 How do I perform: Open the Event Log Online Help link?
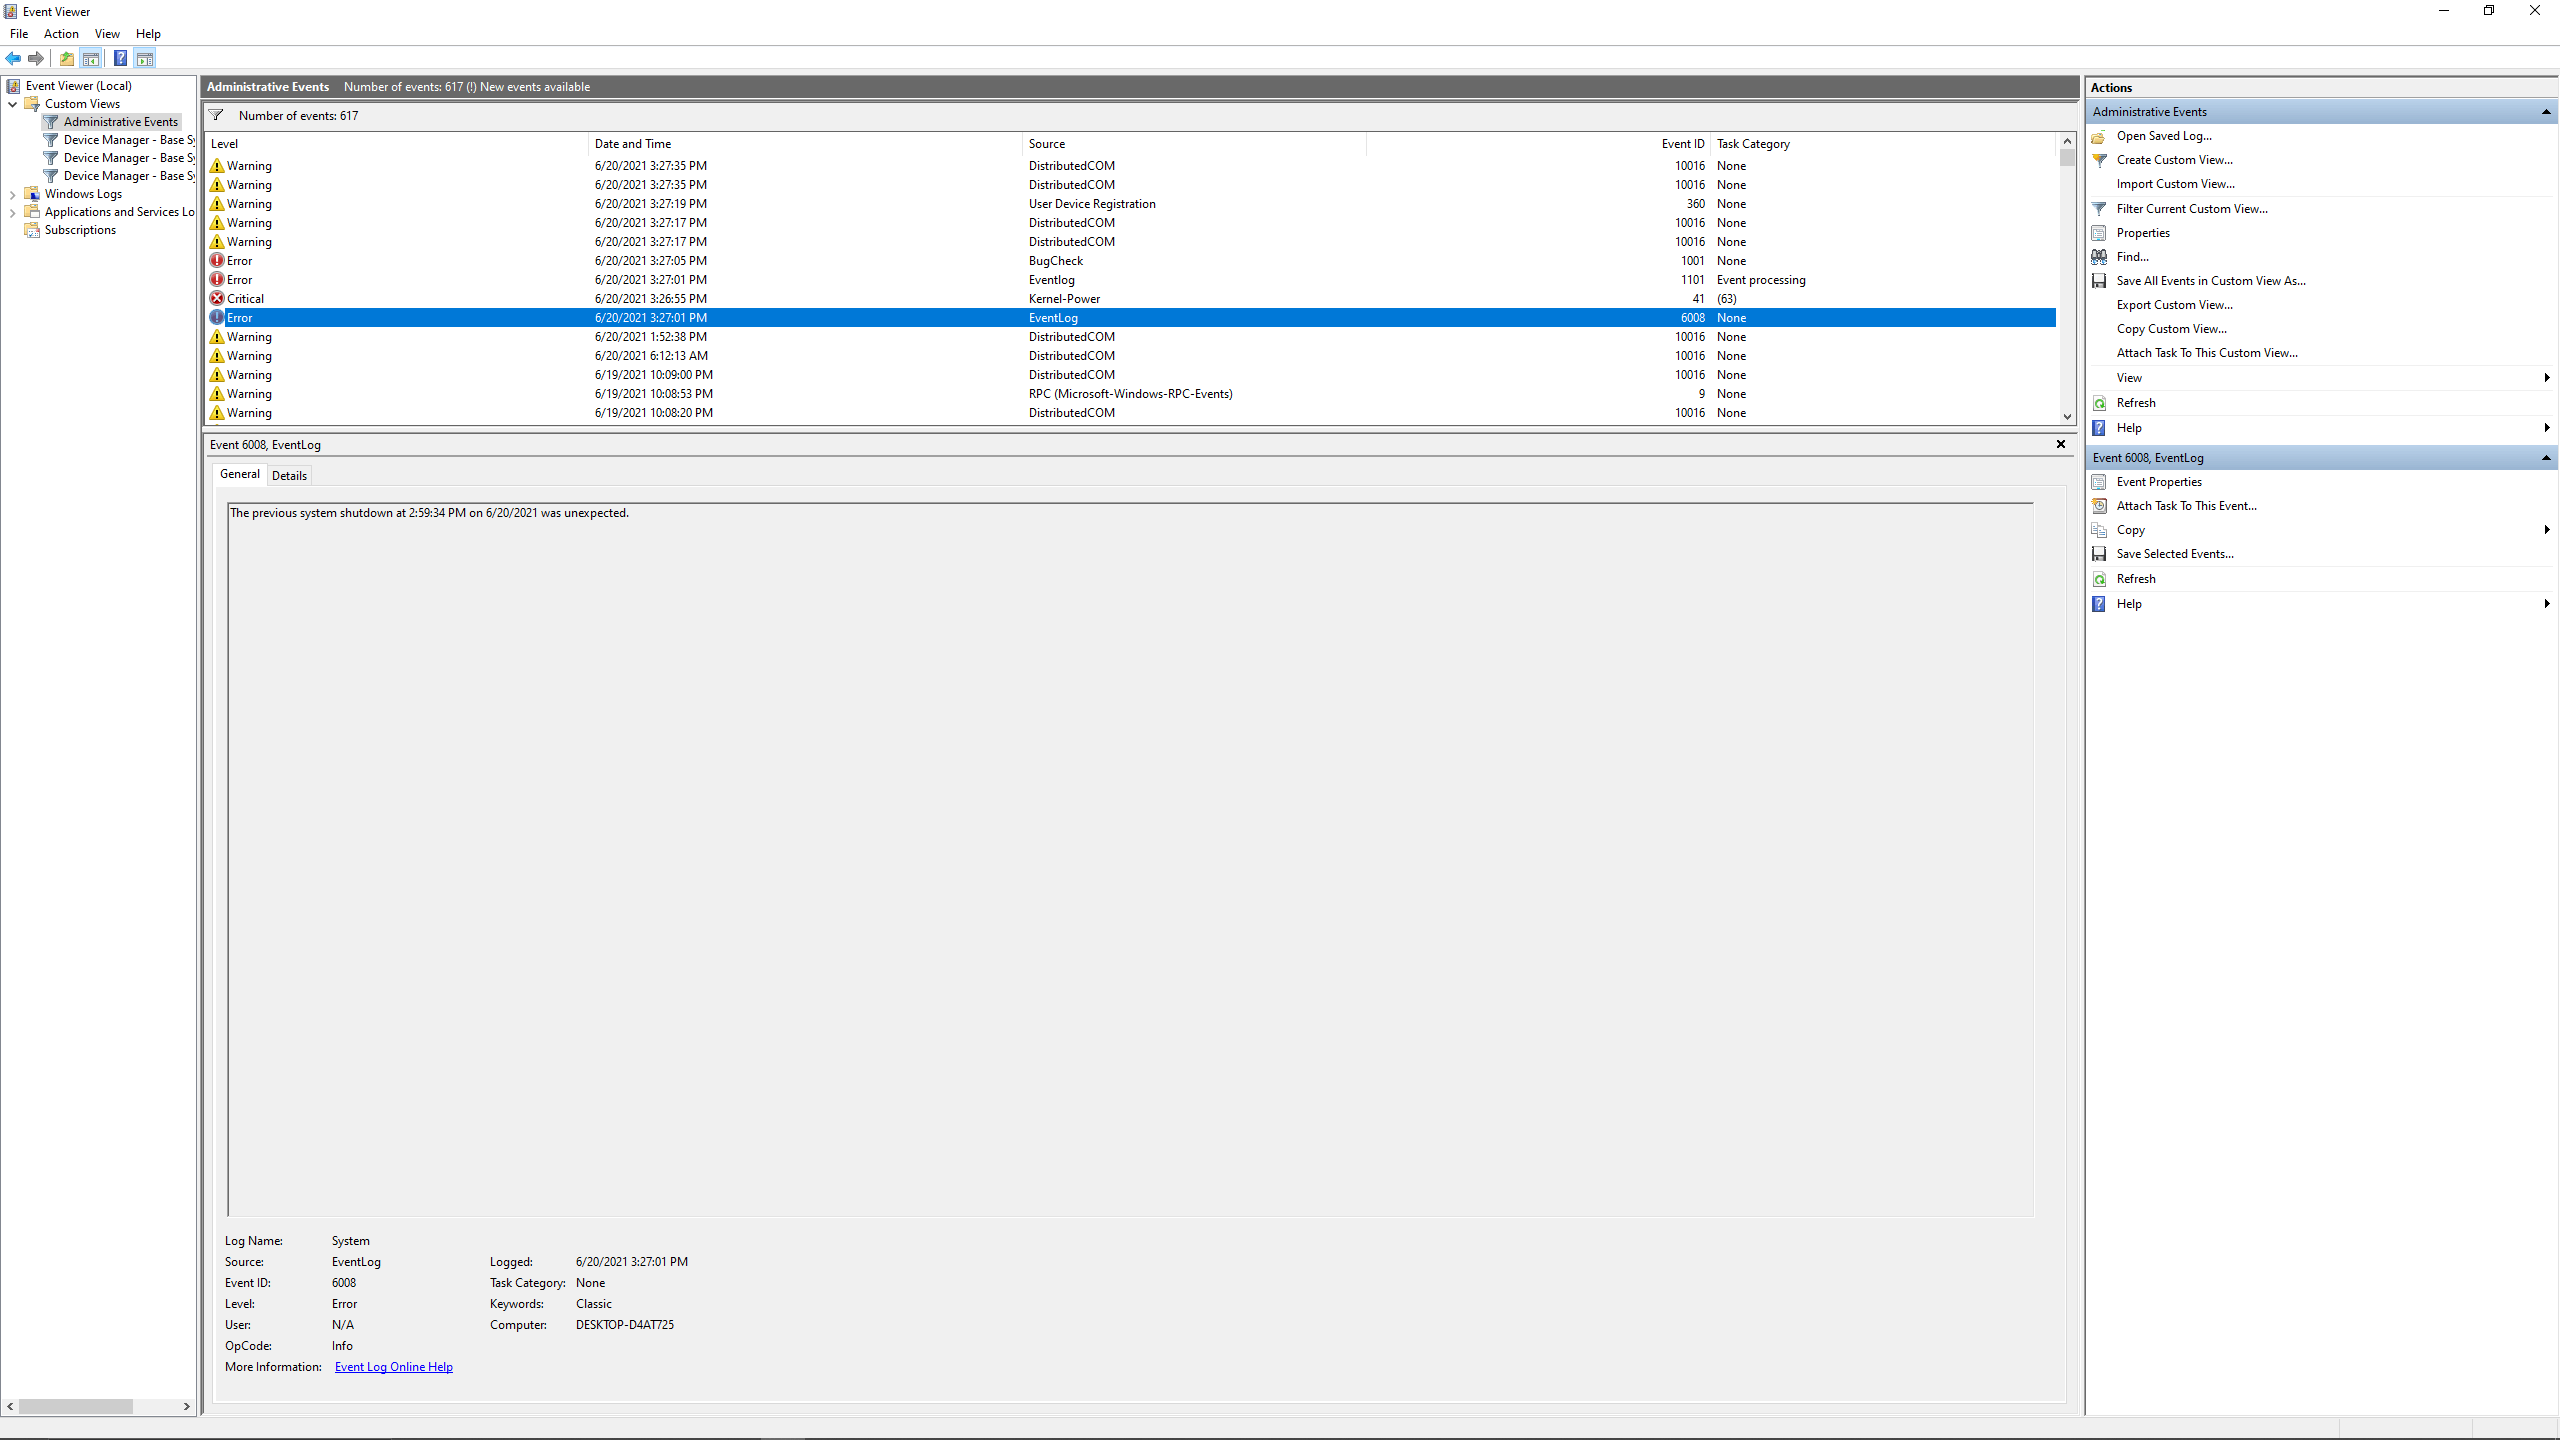click(x=393, y=1367)
